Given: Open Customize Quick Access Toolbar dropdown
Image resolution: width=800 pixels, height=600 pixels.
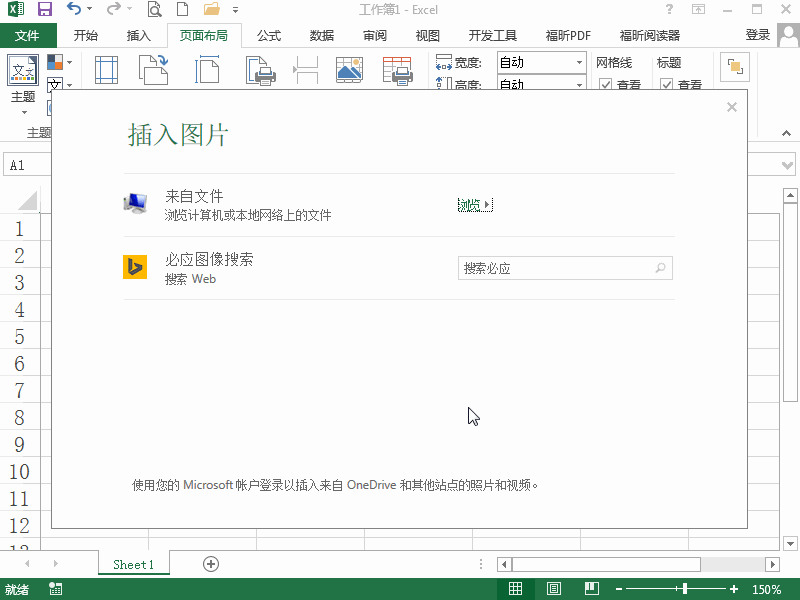Looking at the screenshot, I should point(235,9).
